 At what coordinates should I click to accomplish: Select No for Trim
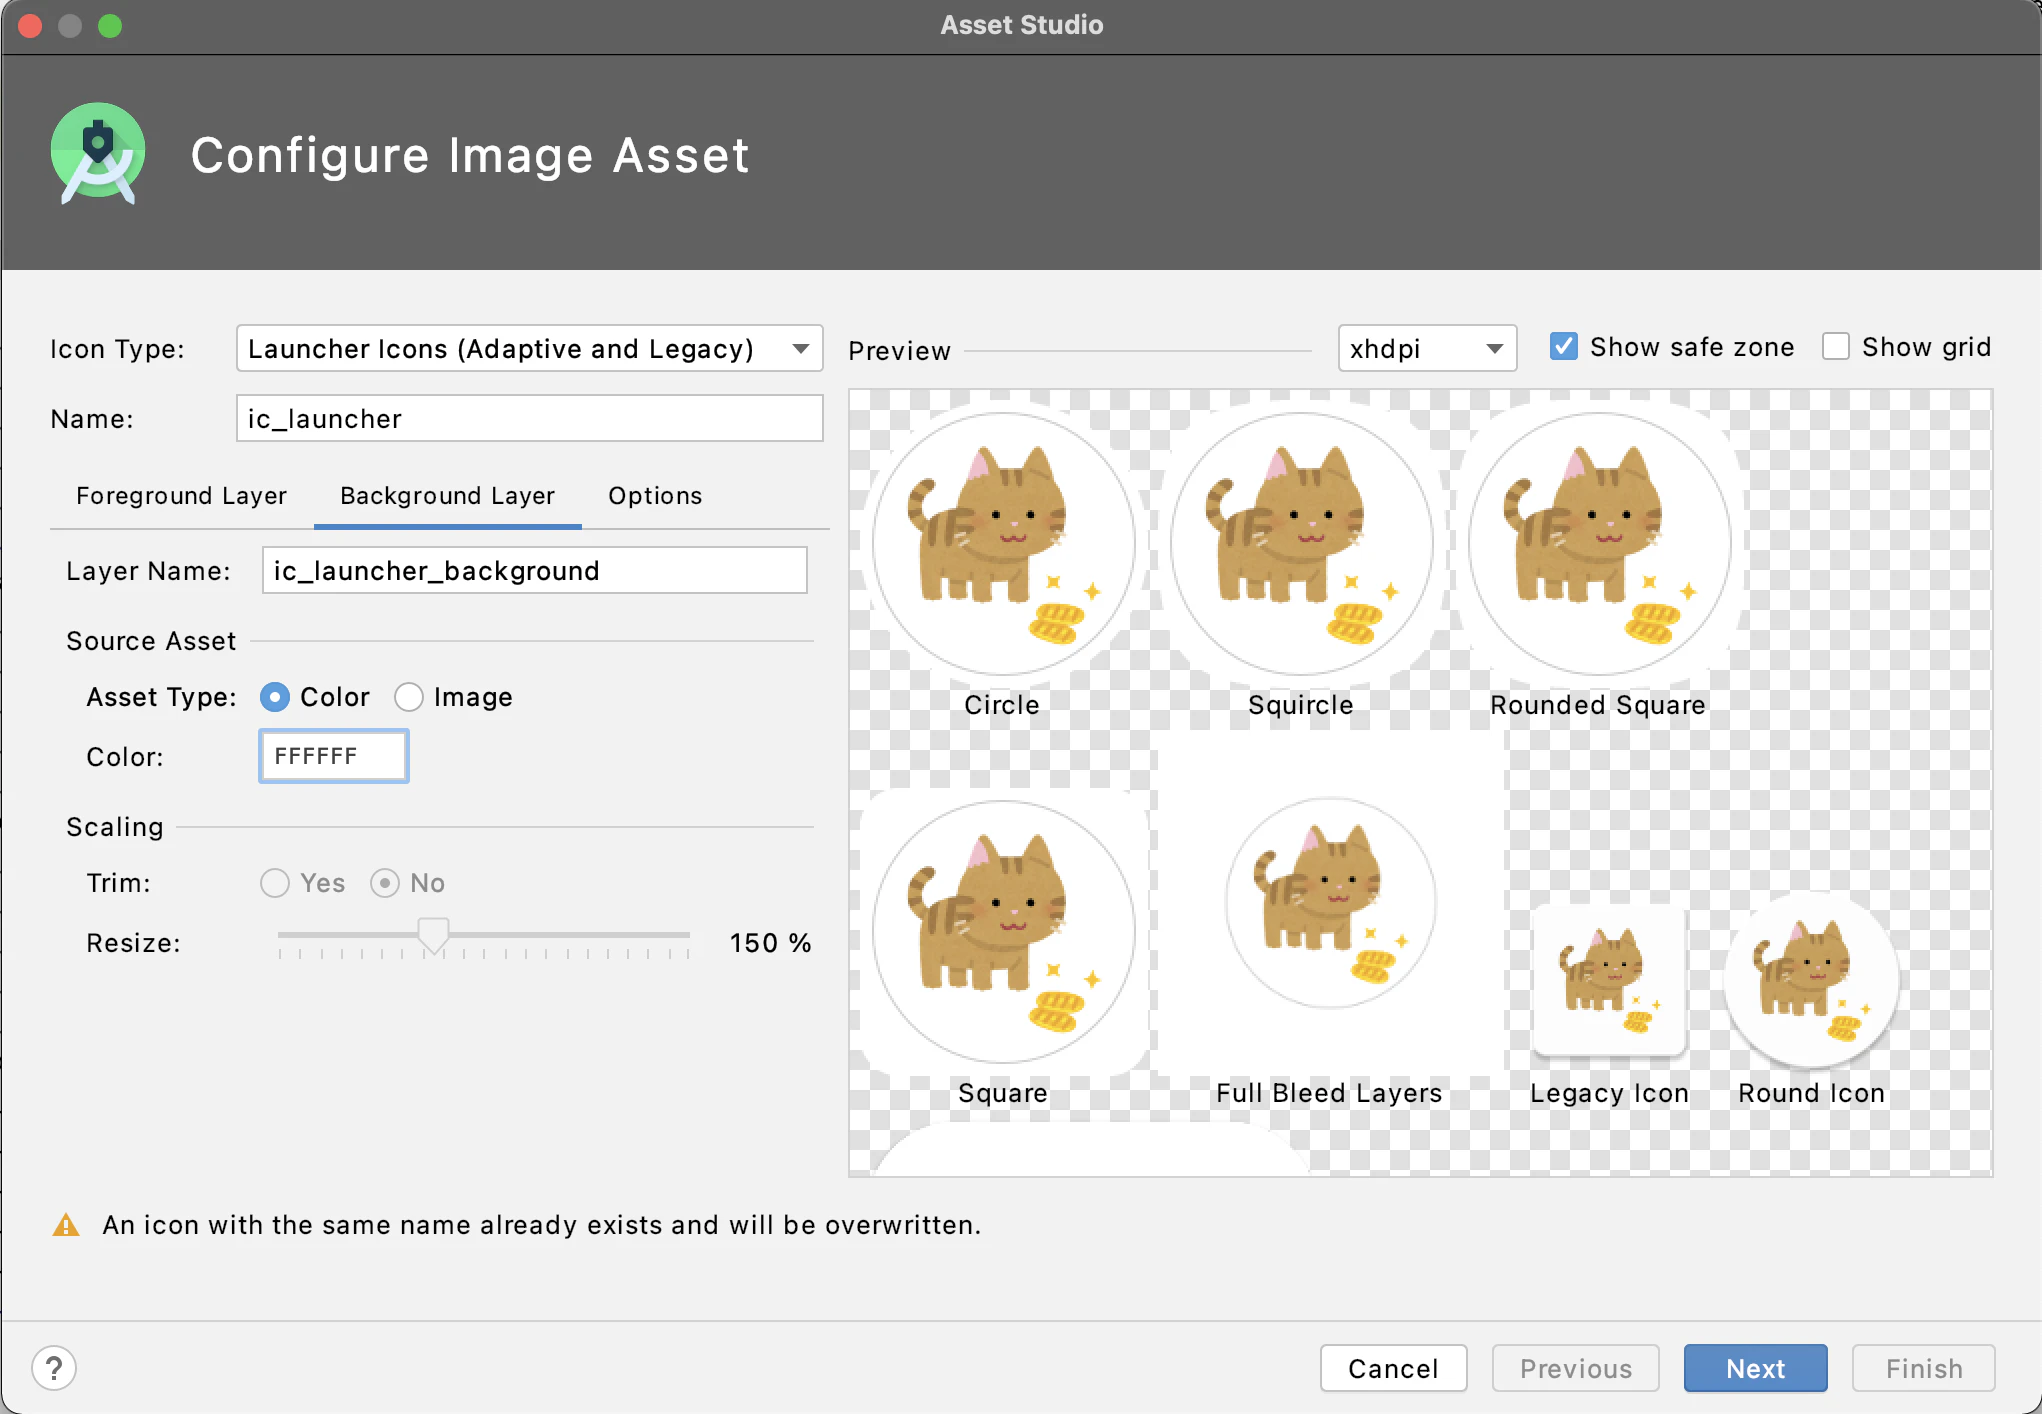pyautogui.click(x=385, y=883)
